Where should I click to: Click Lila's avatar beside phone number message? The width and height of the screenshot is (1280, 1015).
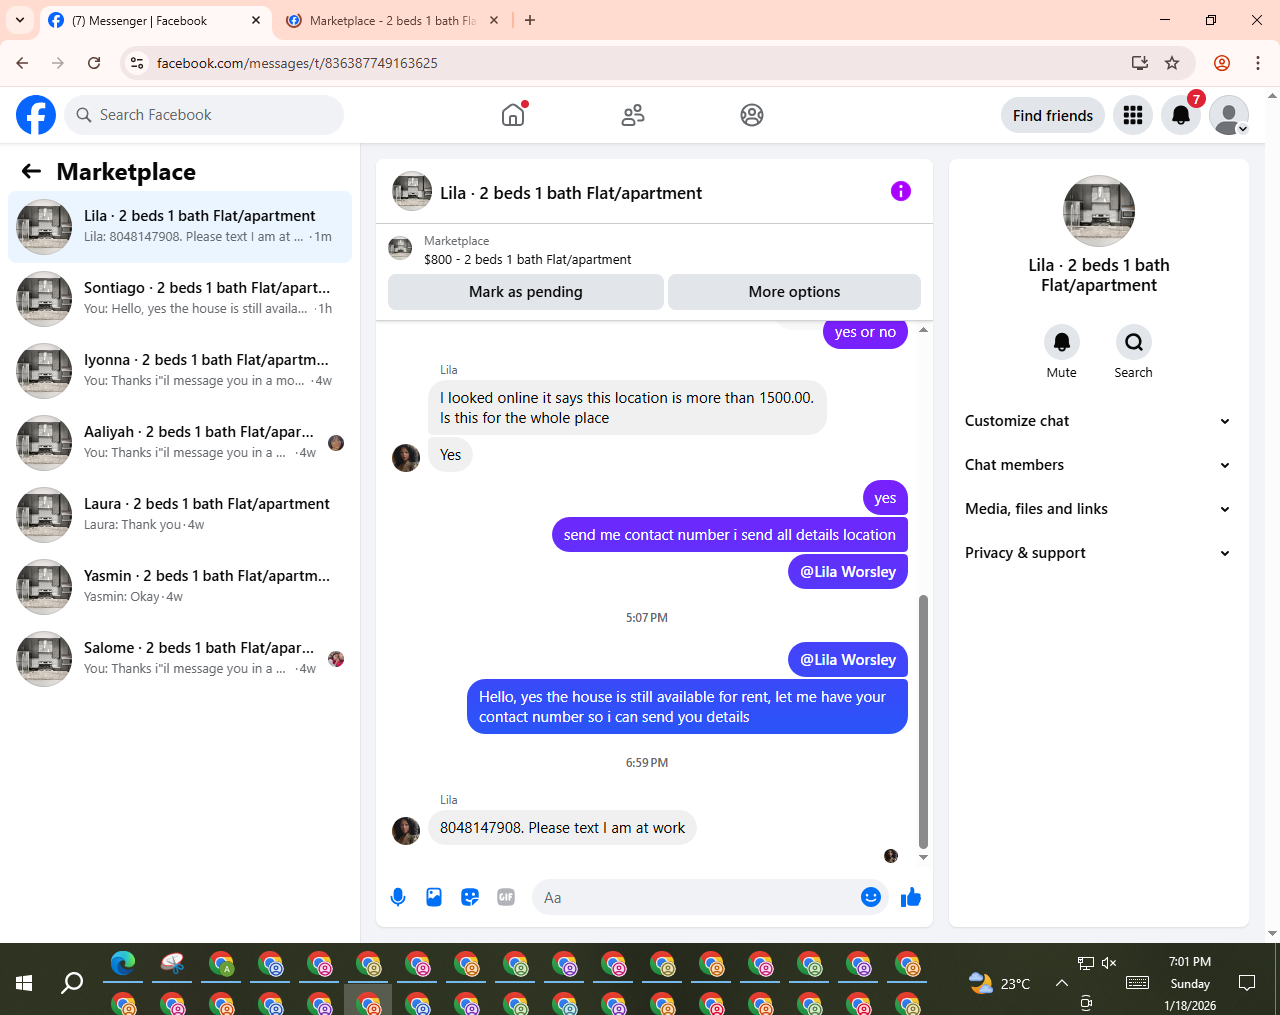[406, 830]
